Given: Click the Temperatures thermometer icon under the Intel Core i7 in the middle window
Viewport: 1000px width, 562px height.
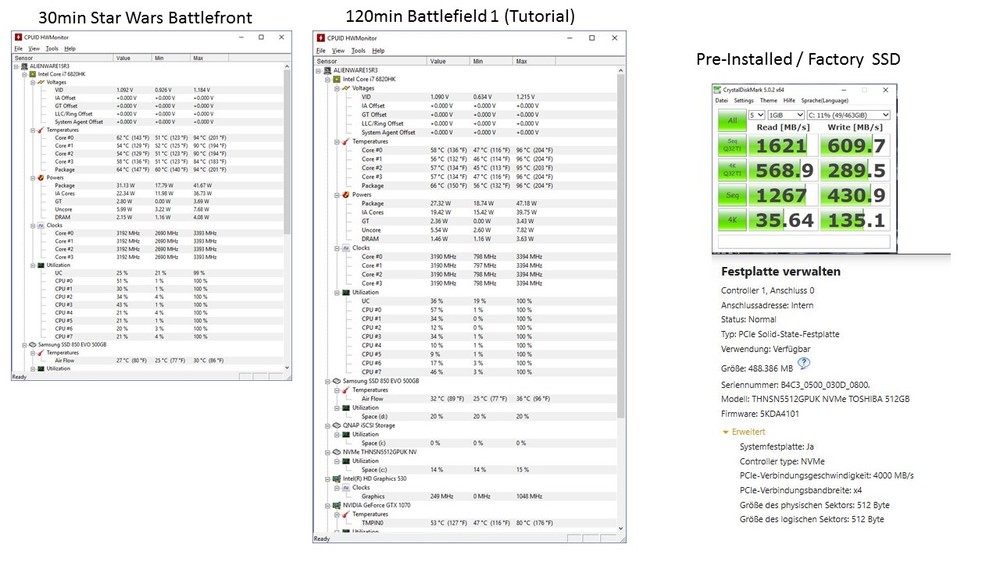Looking at the screenshot, I should click(343, 140).
